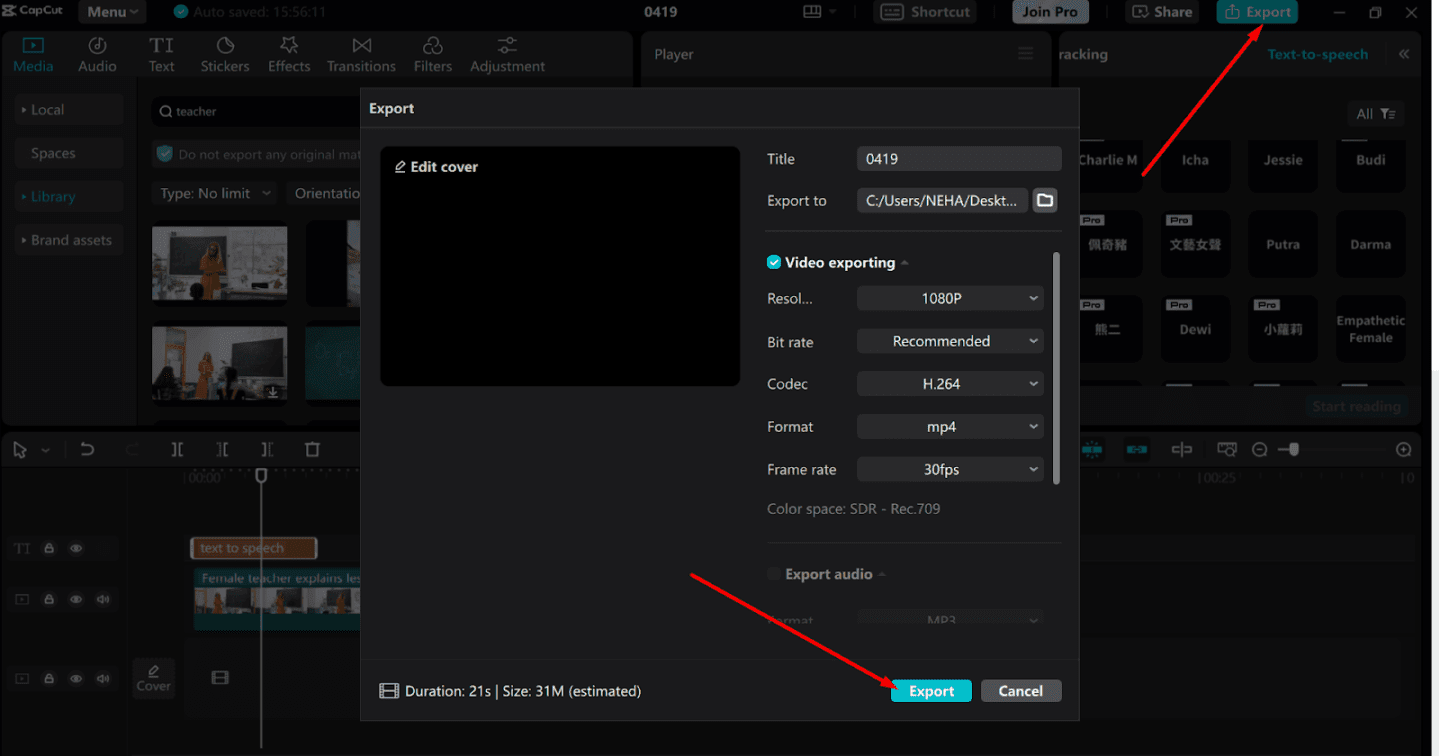The width and height of the screenshot is (1440, 756).
Task: Open the All voices filter
Action: tap(1375, 114)
